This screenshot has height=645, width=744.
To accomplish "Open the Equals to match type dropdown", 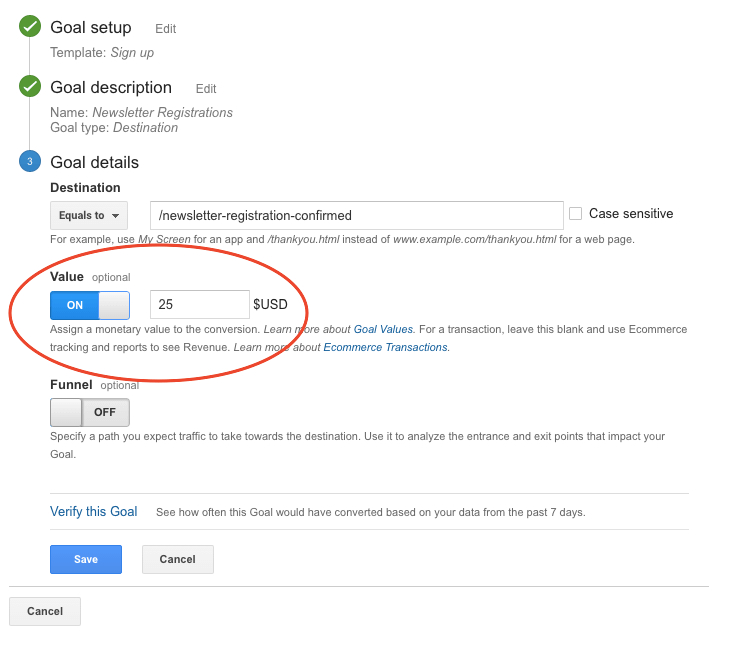I will [x=89, y=215].
